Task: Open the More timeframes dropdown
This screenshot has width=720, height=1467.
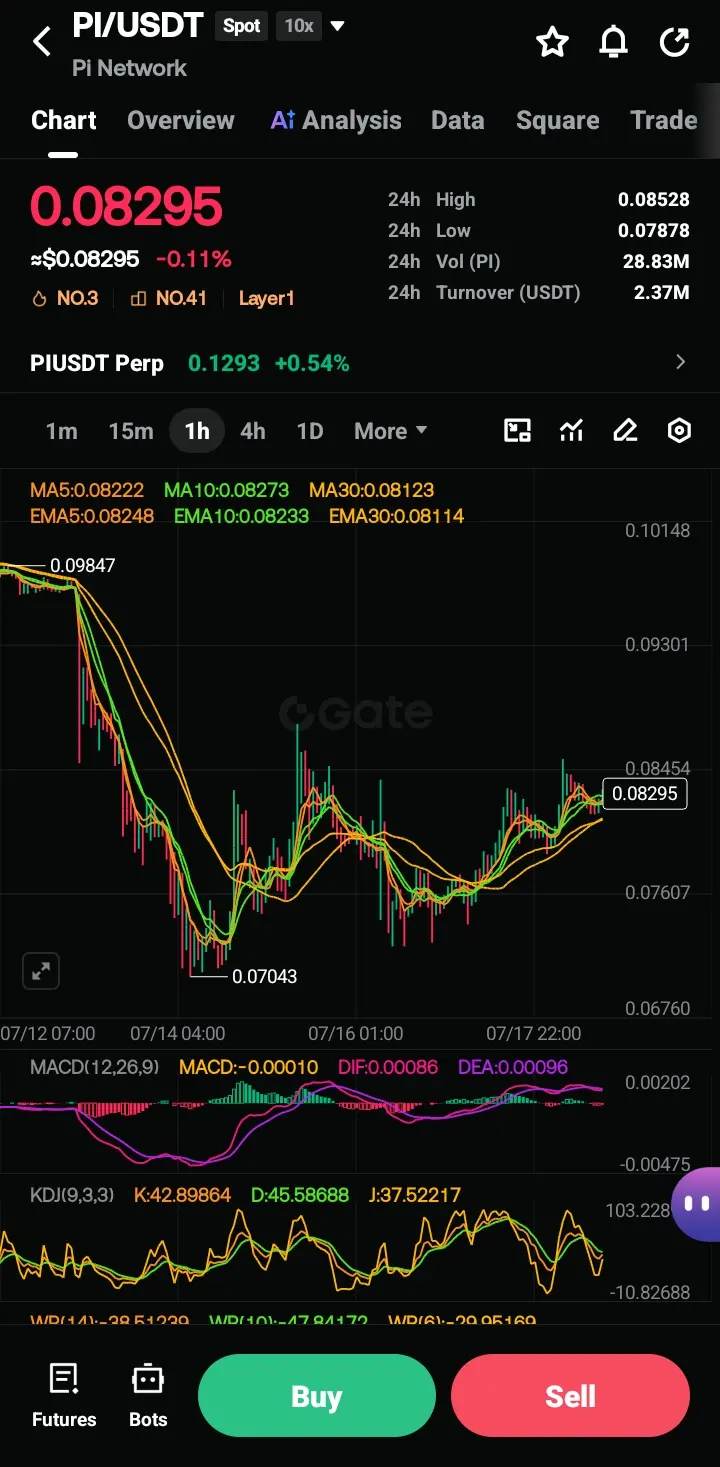Action: coord(391,431)
